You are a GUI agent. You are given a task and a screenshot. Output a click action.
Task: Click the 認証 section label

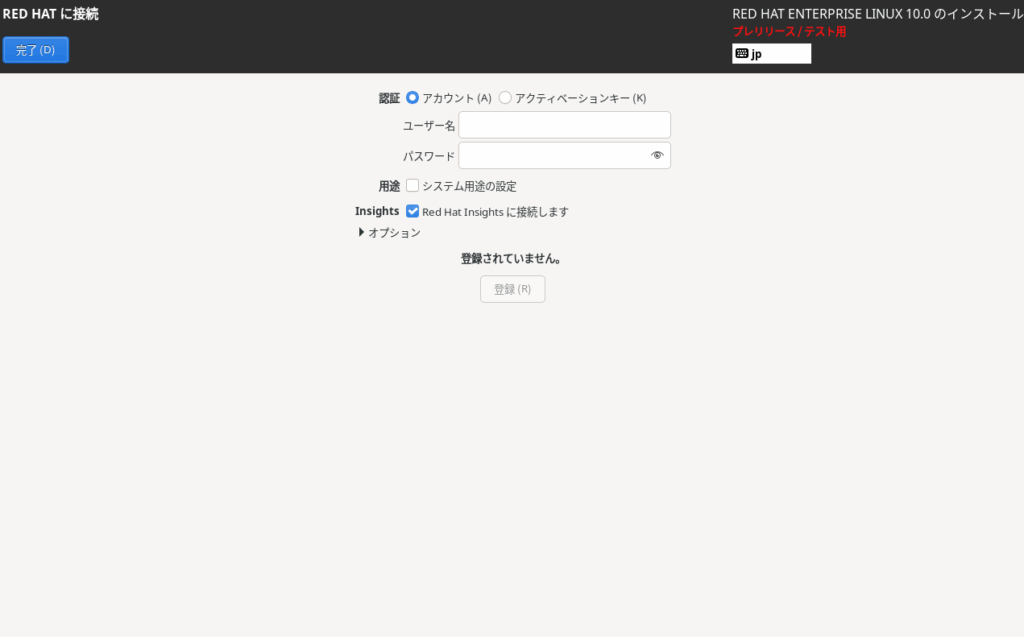pos(389,98)
